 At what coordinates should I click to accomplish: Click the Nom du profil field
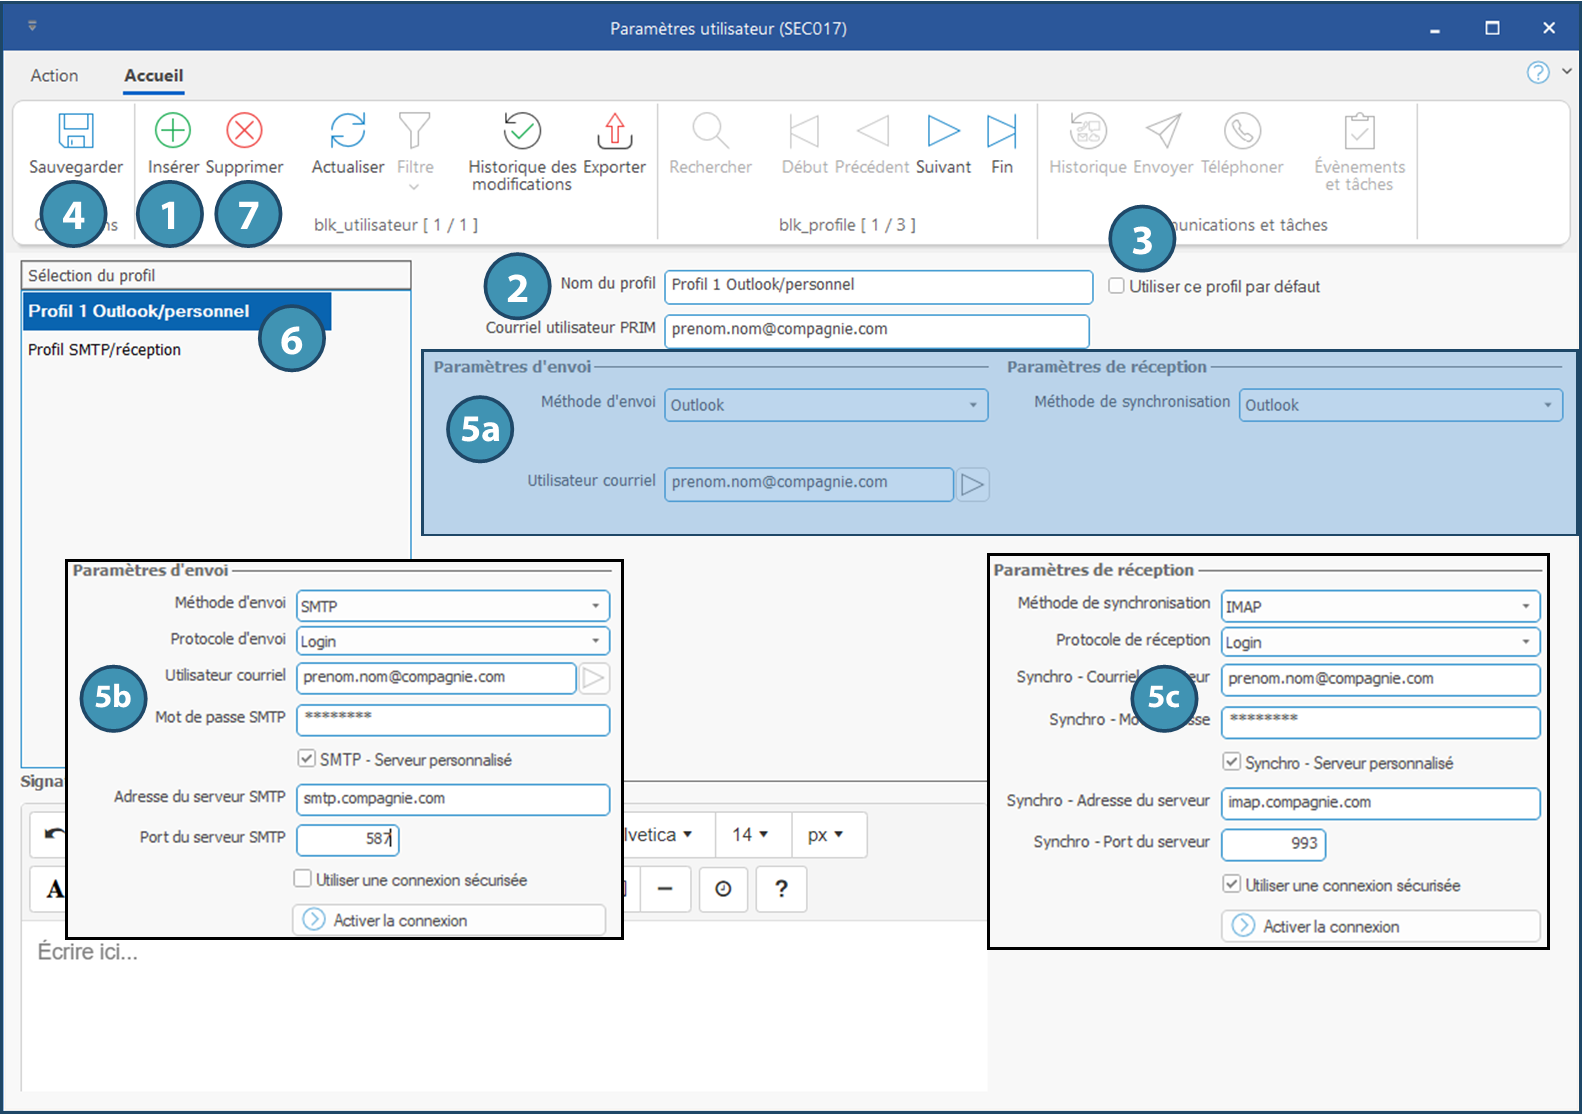tap(877, 286)
